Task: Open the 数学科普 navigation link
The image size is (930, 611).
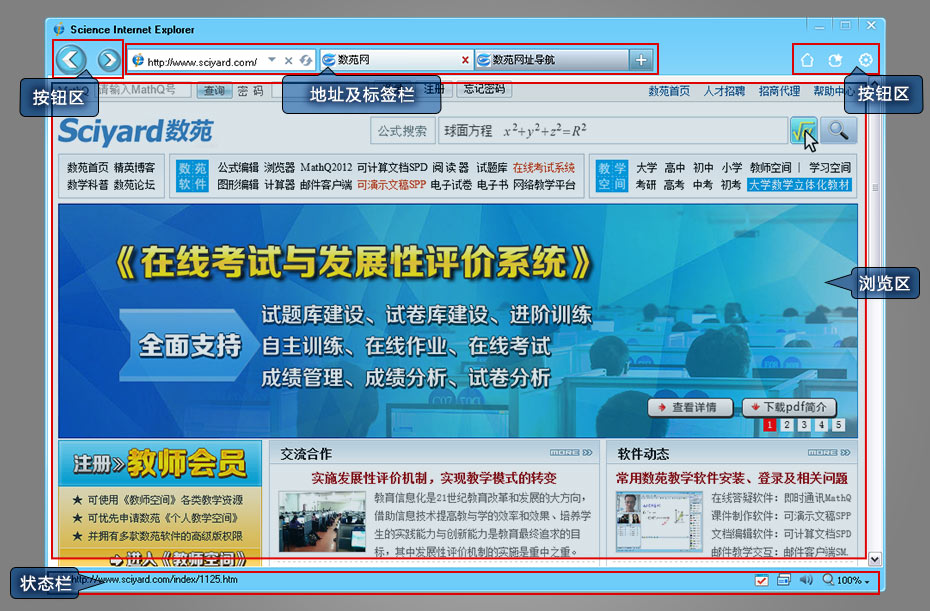Action: click(x=88, y=185)
